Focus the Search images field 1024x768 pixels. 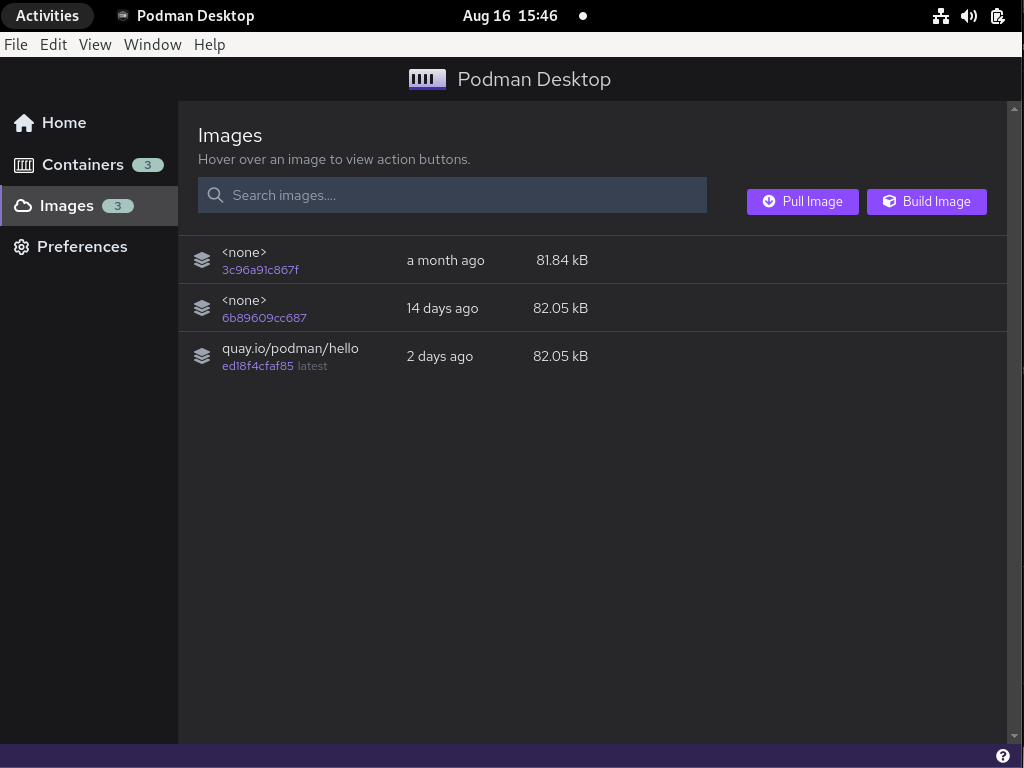(x=452, y=195)
